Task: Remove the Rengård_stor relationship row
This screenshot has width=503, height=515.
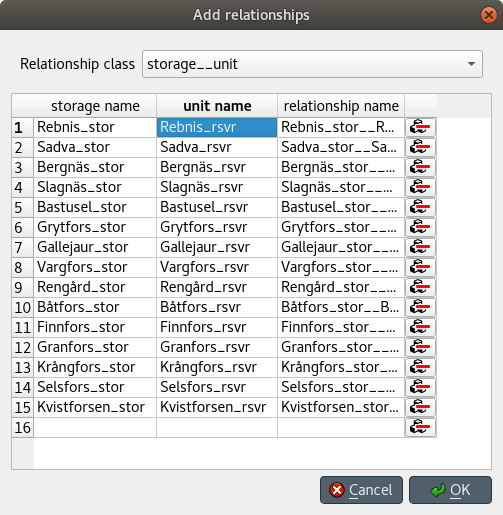Action: [x=420, y=287]
